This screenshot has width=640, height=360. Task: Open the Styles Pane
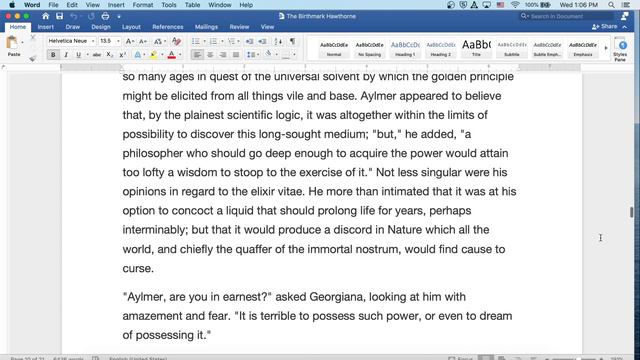click(620, 49)
